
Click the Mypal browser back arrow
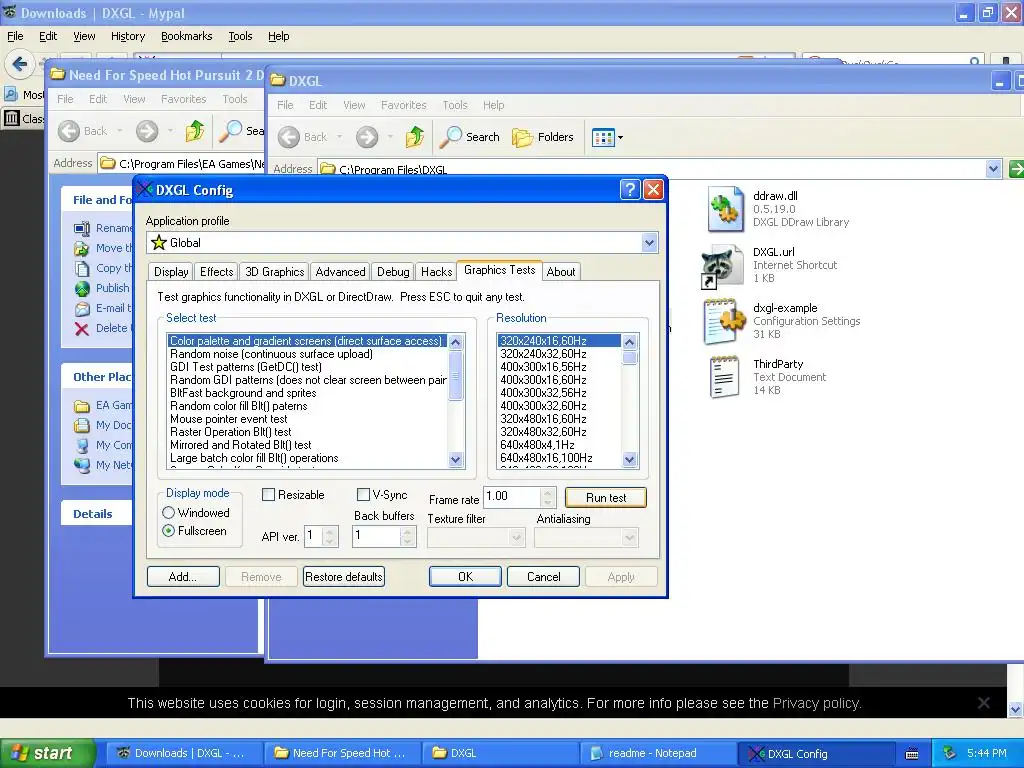click(x=20, y=64)
